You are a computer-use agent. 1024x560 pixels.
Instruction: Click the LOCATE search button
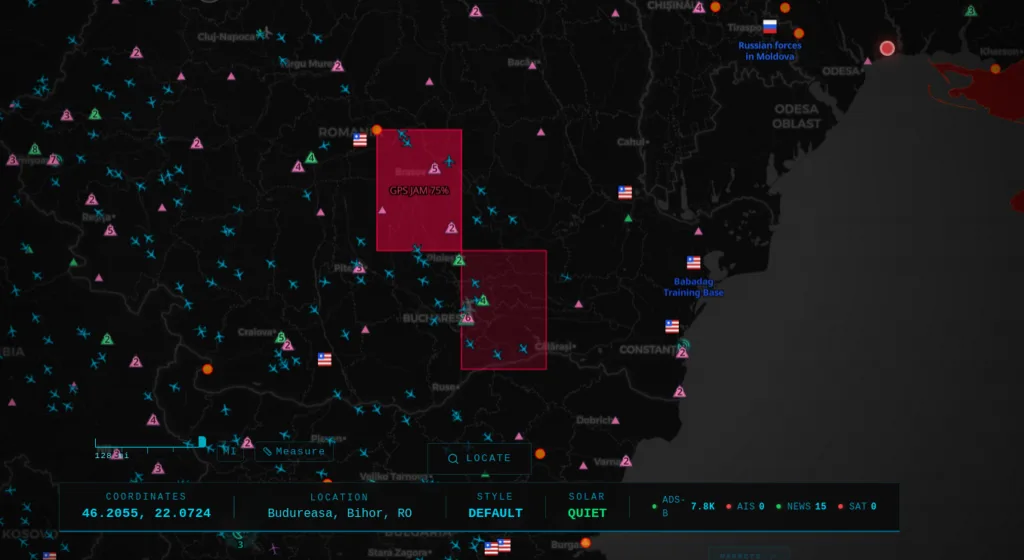479,458
